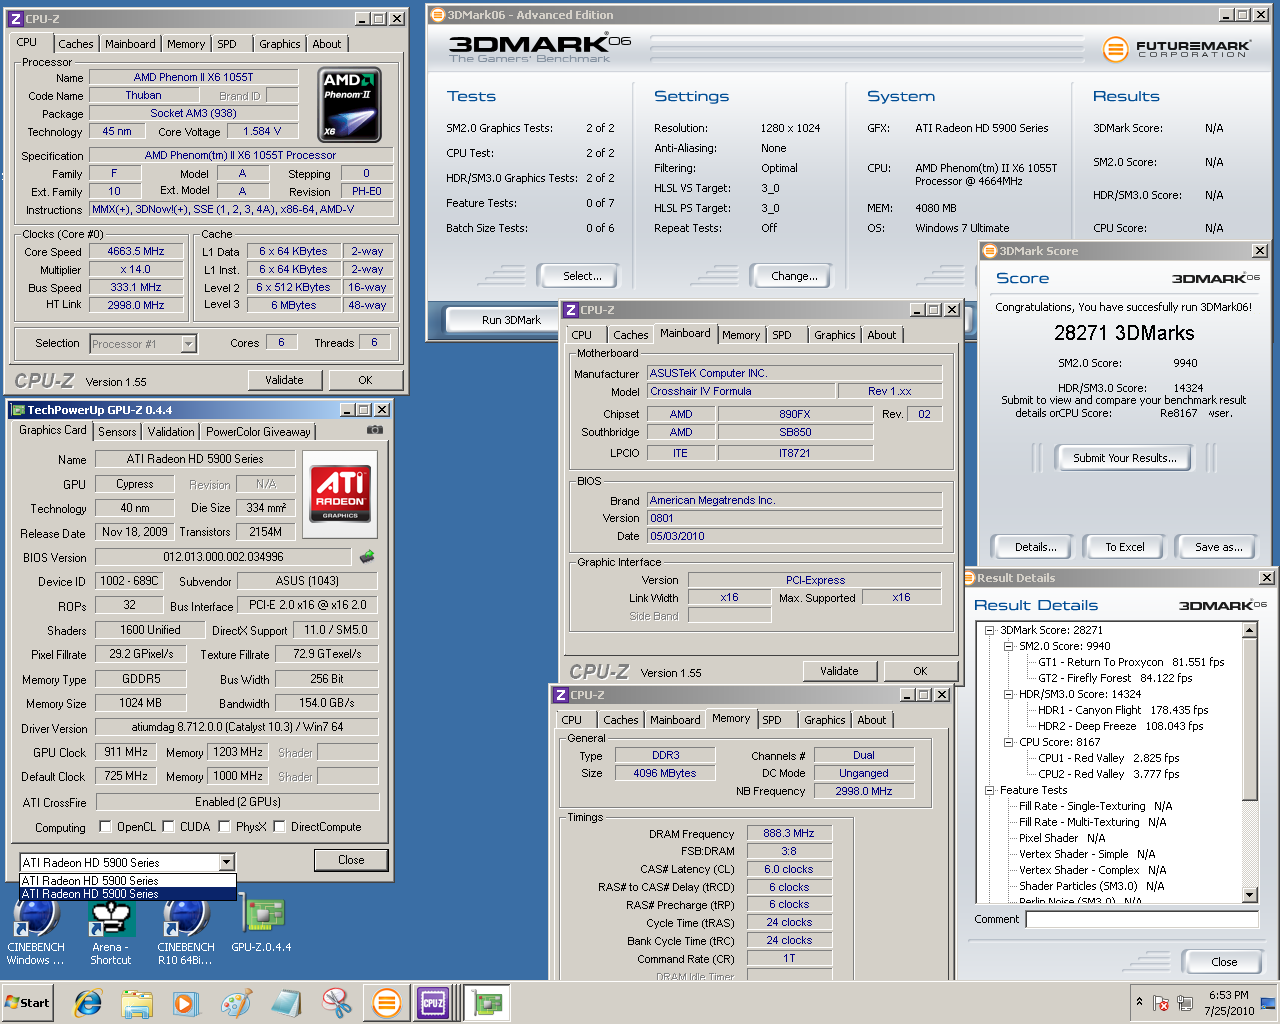Screen dimensions: 1280x1024
Task: Click the AMD Phenom II logo in CPU-Z
Action: point(350,104)
